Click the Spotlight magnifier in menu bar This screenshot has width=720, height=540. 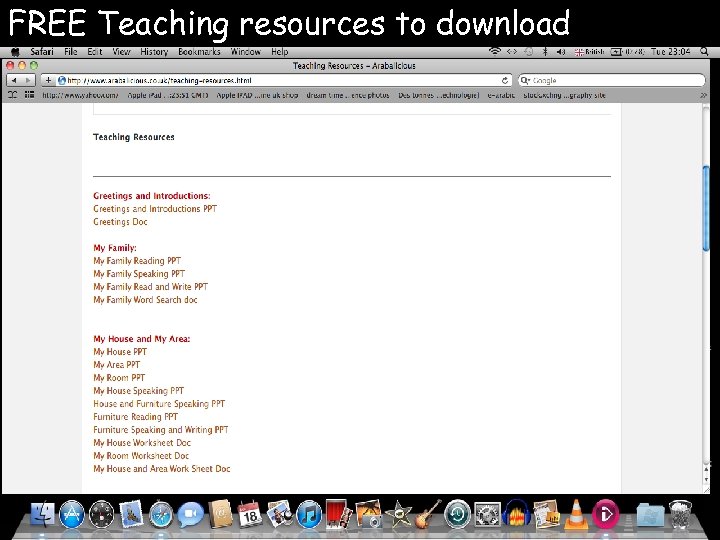[704, 51]
